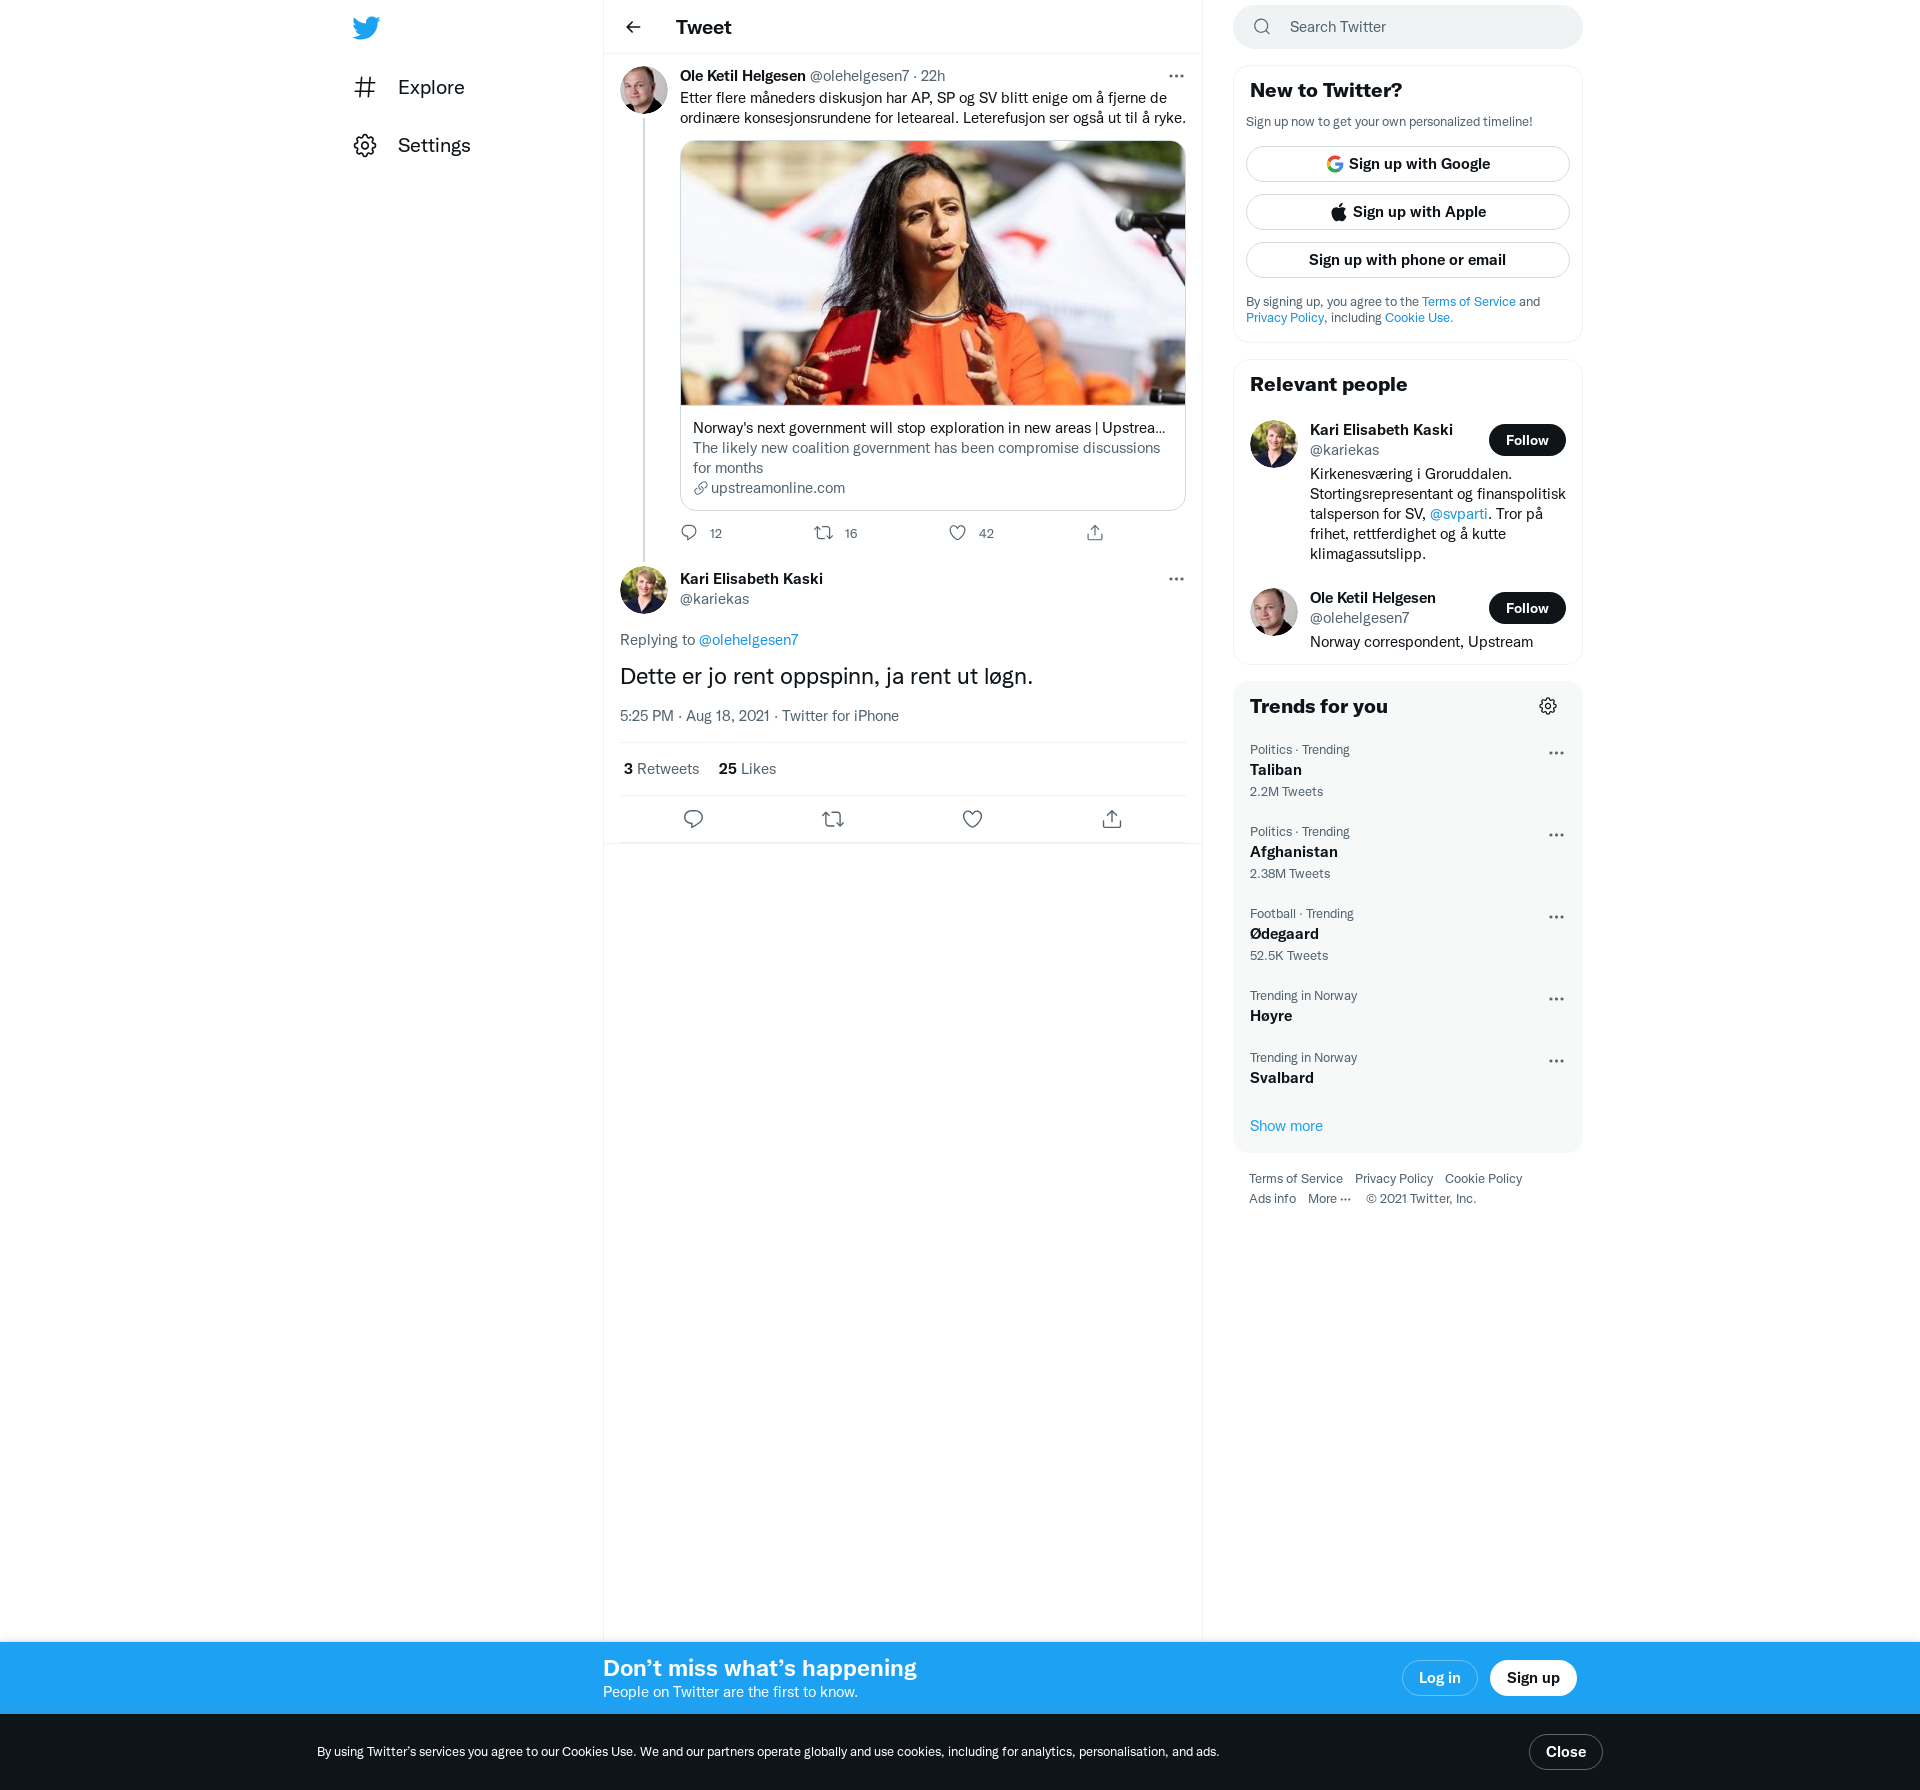Image resolution: width=1920 pixels, height=1790 pixels.
Task: Reply icon with 12 replies
Action: point(689,533)
